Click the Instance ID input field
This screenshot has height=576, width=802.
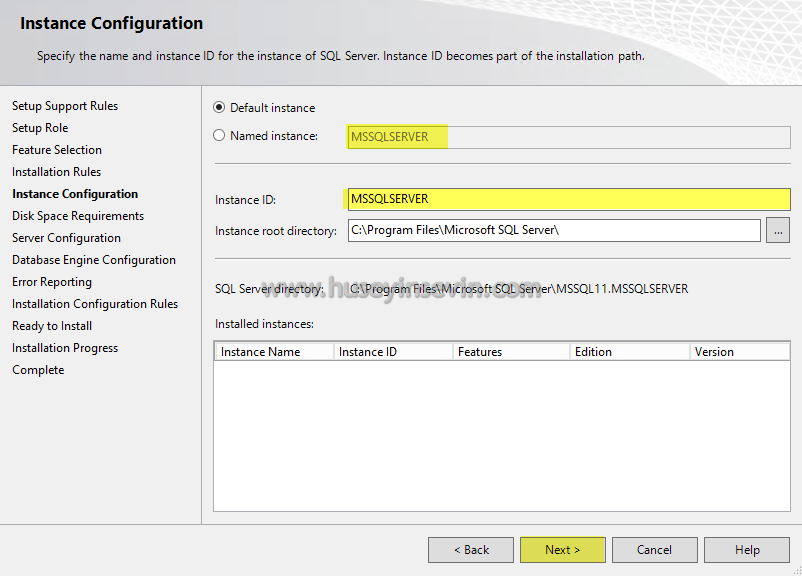pyautogui.click(x=569, y=199)
